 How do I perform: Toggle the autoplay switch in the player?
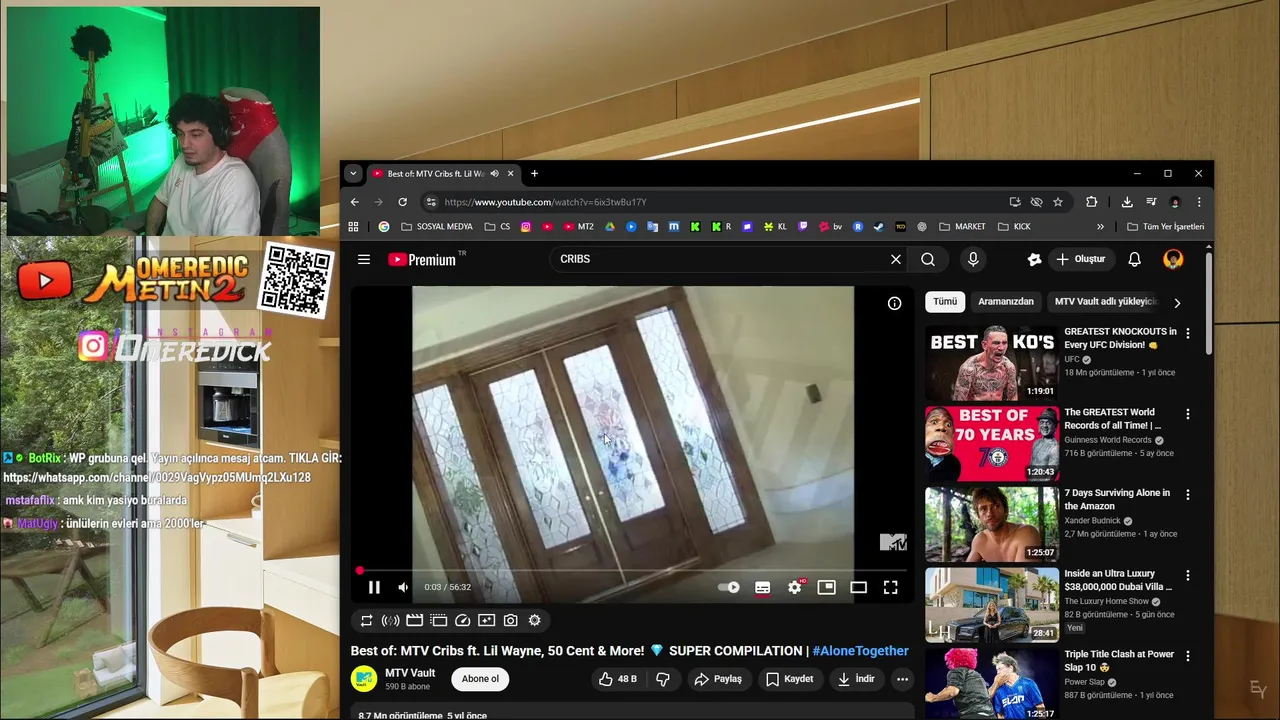(729, 588)
